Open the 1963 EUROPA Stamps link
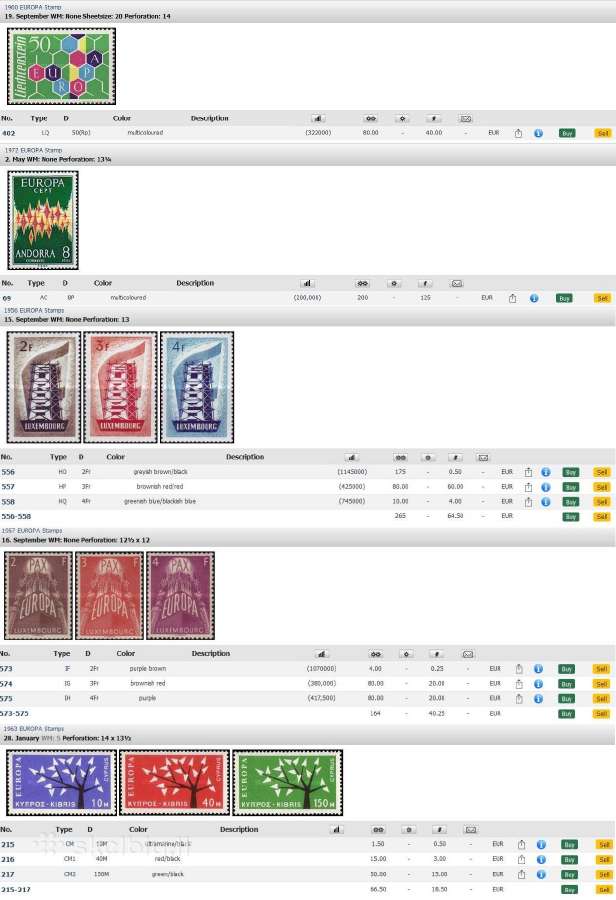 pyautogui.click(x=34, y=729)
